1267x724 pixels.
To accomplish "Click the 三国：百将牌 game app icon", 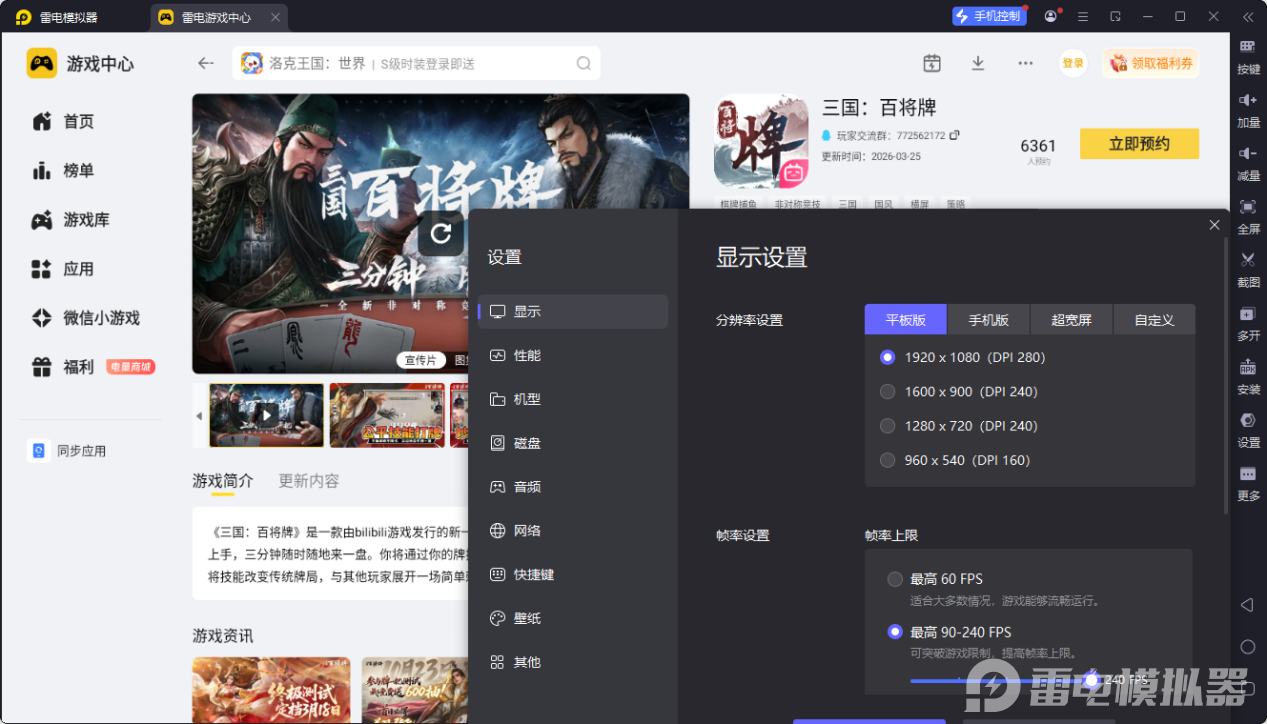I will pyautogui.click(x=761, y=141).
